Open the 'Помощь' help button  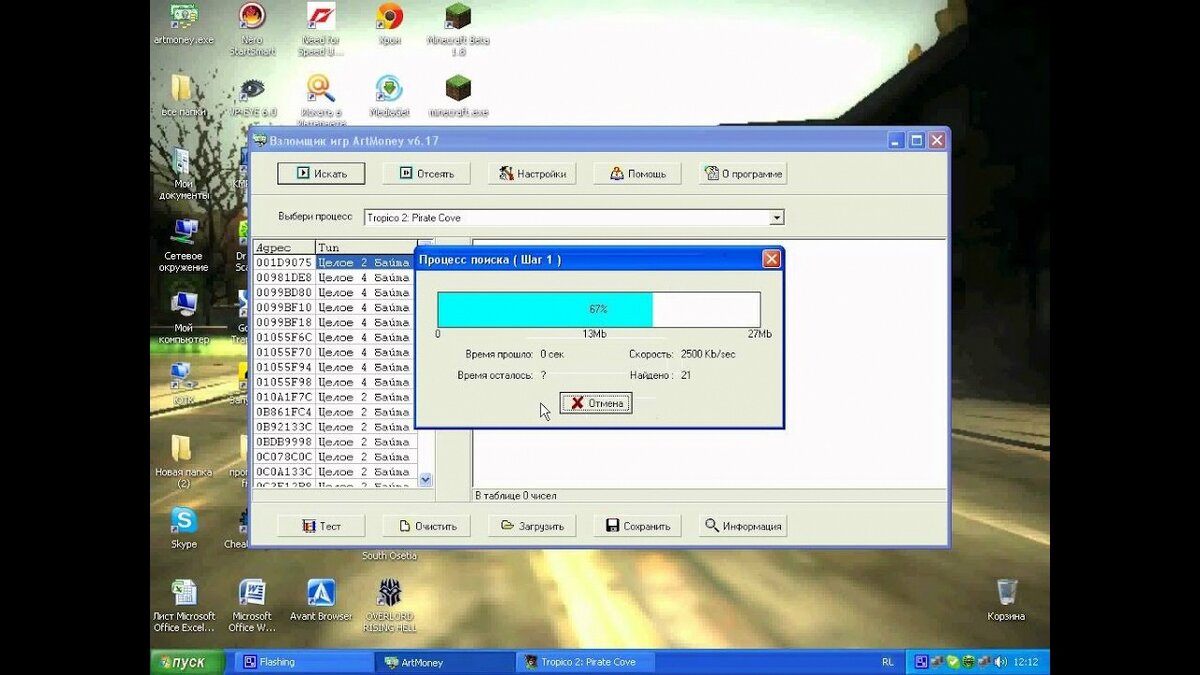point(637,173)
